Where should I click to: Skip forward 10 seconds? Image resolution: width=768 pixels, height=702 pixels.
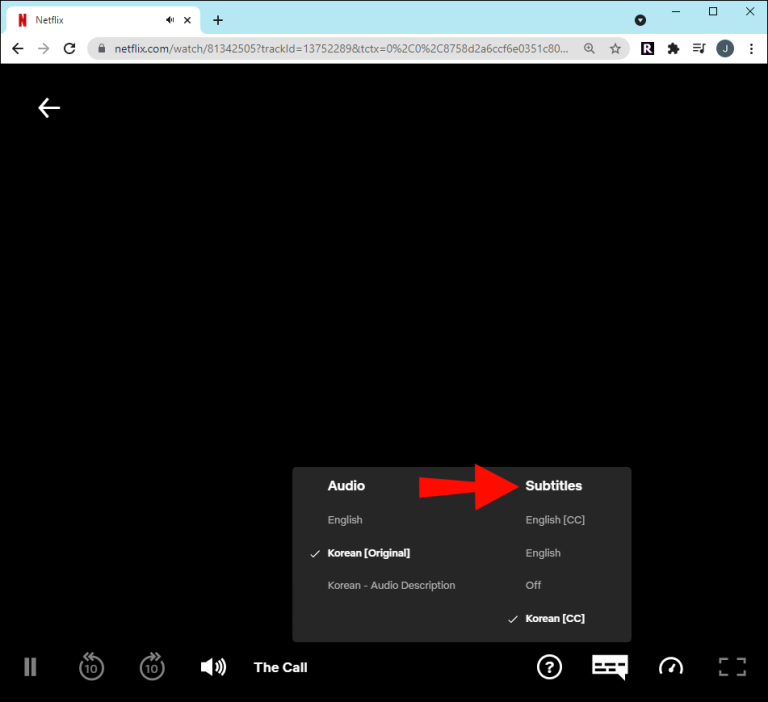[152, 667]
